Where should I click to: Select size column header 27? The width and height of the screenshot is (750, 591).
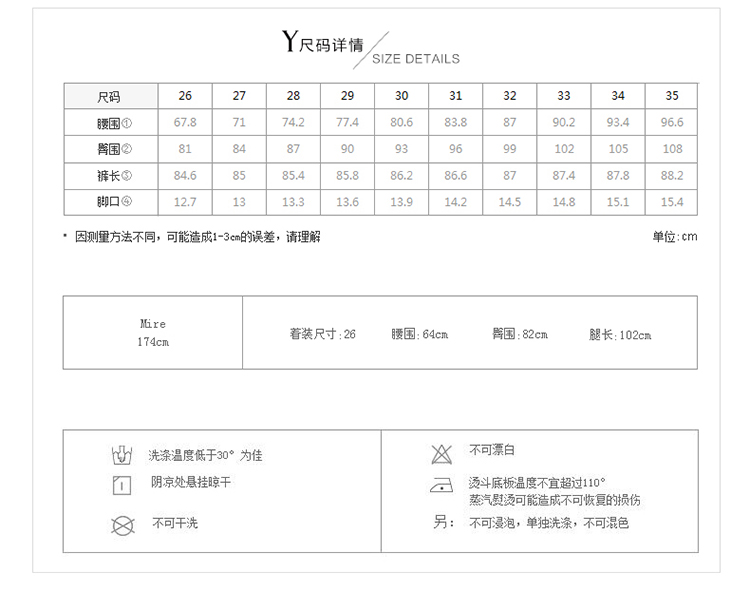(x=239, y=96)
